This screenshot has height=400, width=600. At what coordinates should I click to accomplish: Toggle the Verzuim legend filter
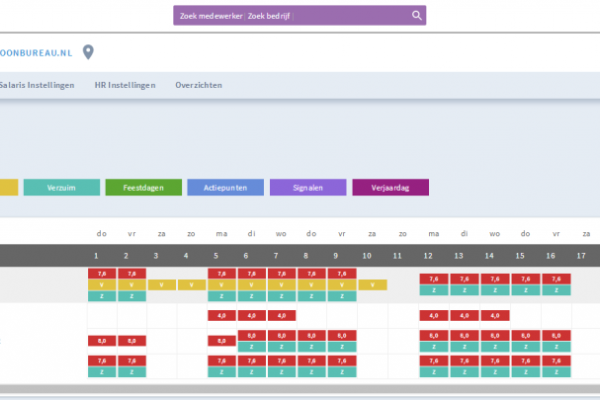(61, 187)
